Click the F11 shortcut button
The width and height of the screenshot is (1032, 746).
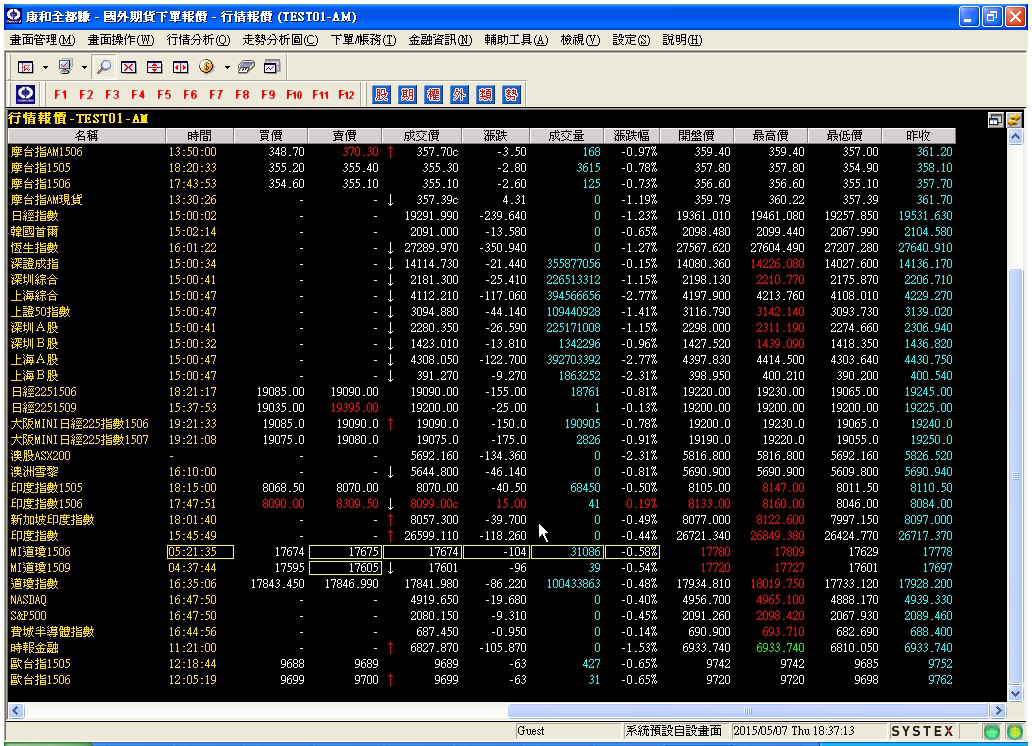tap(321, 94)
